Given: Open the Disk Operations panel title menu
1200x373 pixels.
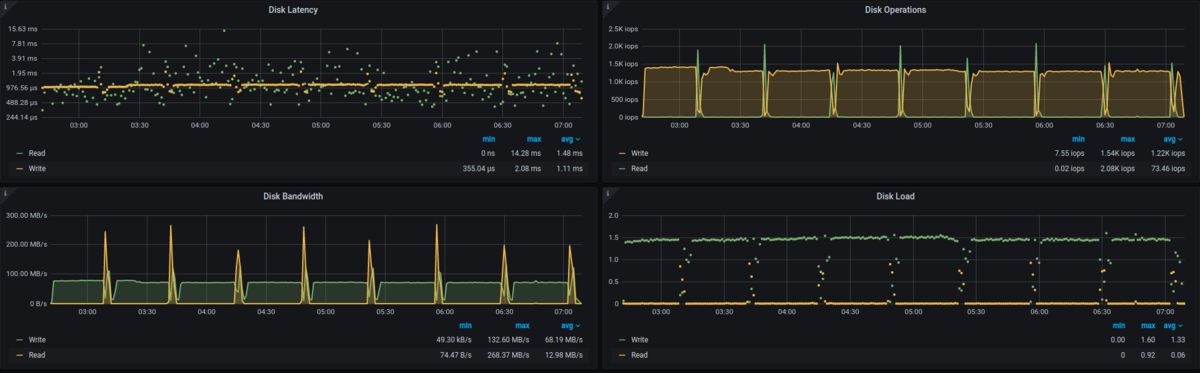Looking at the screenshot, I should click(895, 10).
